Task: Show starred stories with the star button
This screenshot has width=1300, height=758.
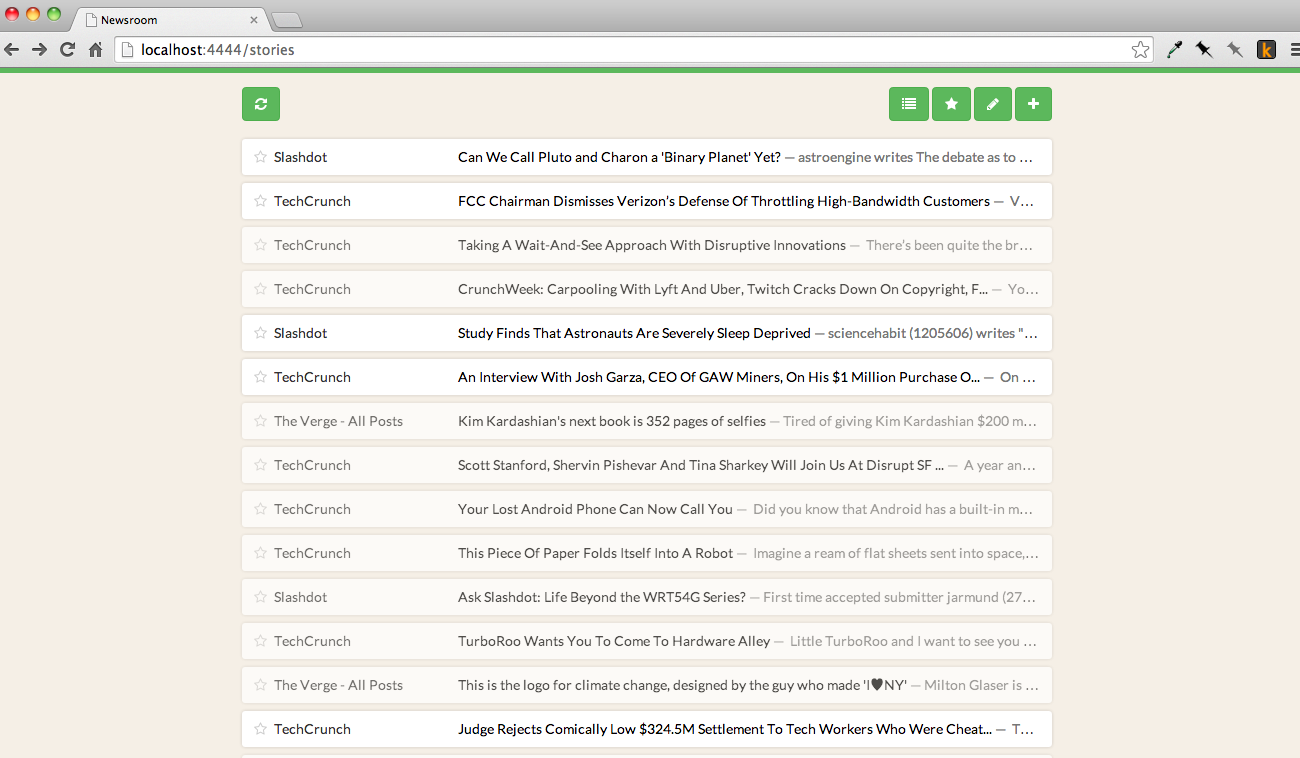Action: pos(951,104)
